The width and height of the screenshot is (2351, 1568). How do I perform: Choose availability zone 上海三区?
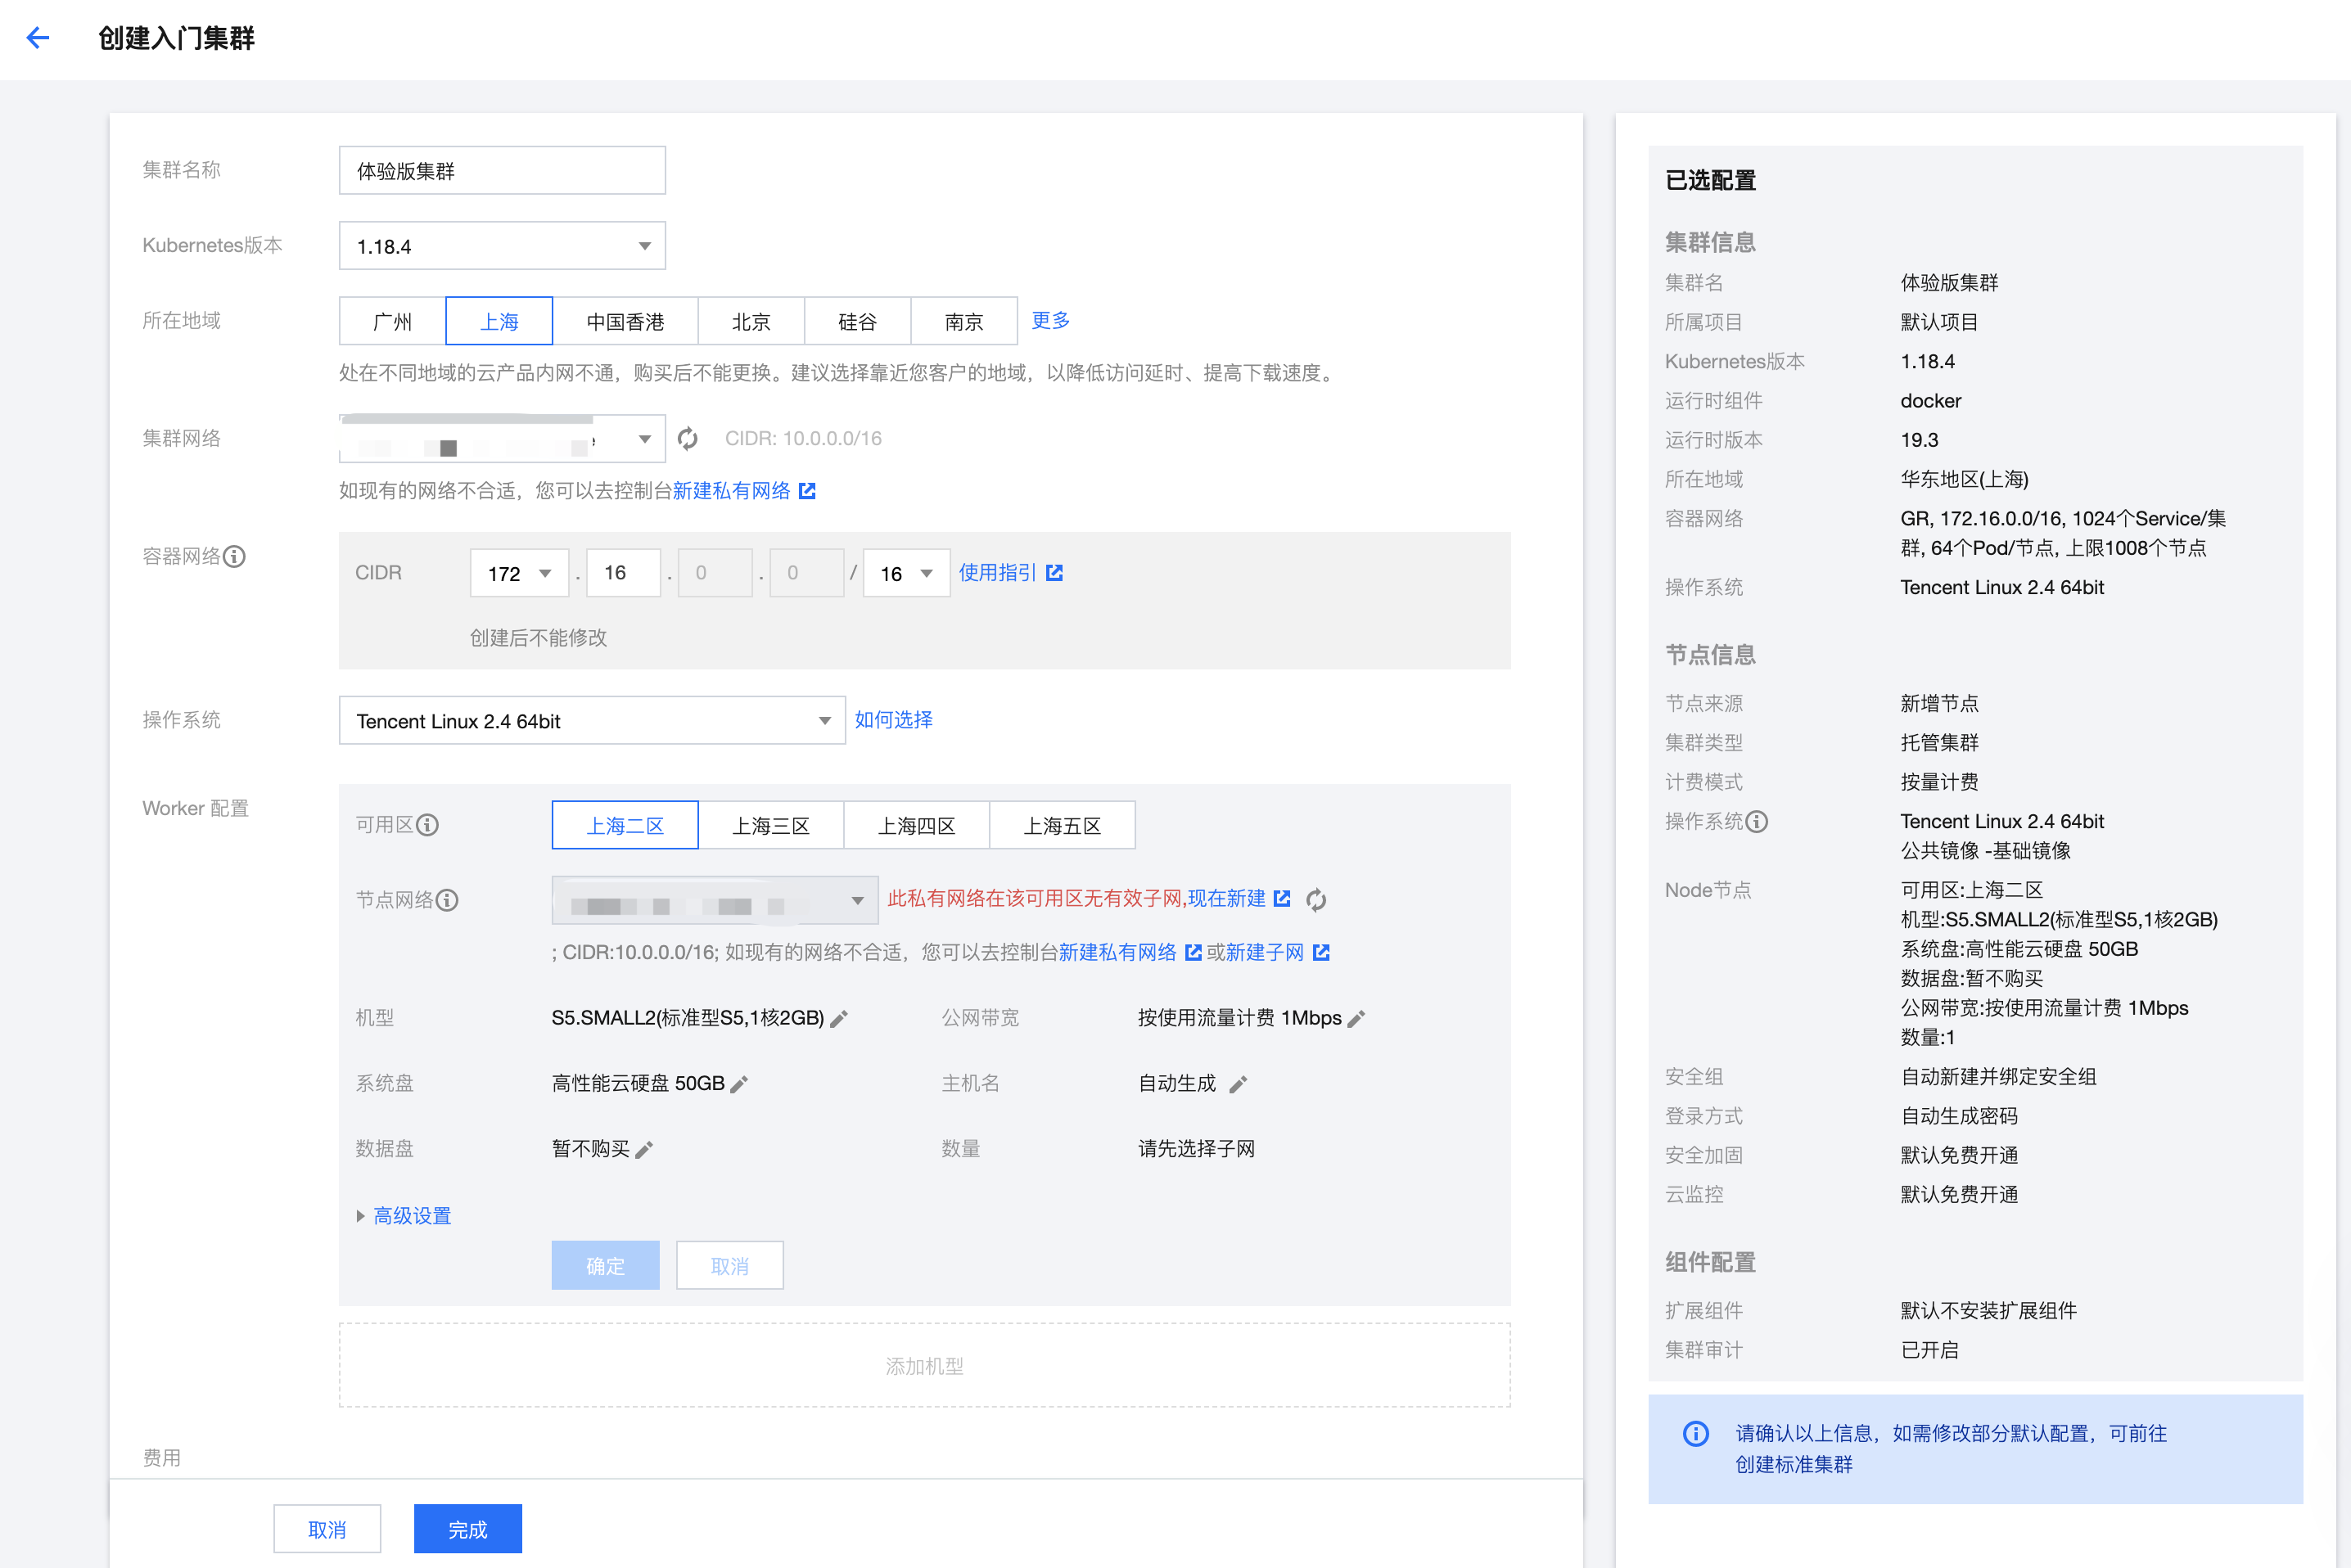[770, 825]
